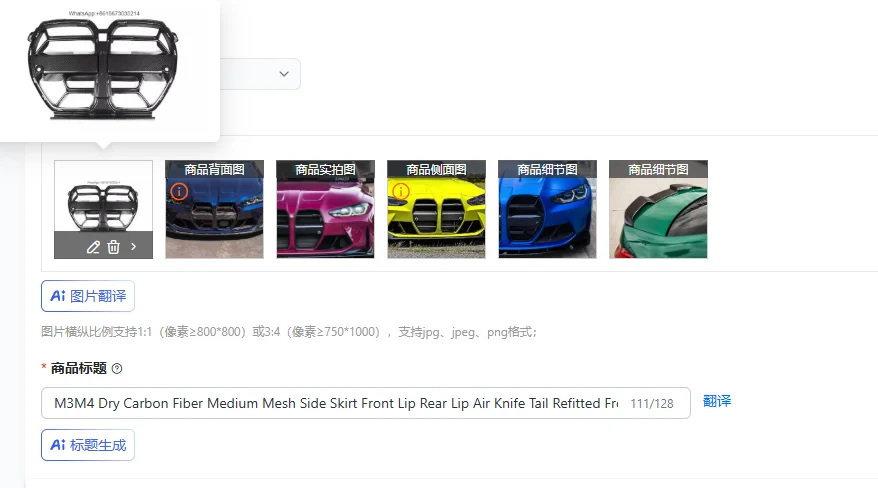Focus the 商品标题 input field
878x488 pixels.
pyautogui.click(x=366, y=403)
